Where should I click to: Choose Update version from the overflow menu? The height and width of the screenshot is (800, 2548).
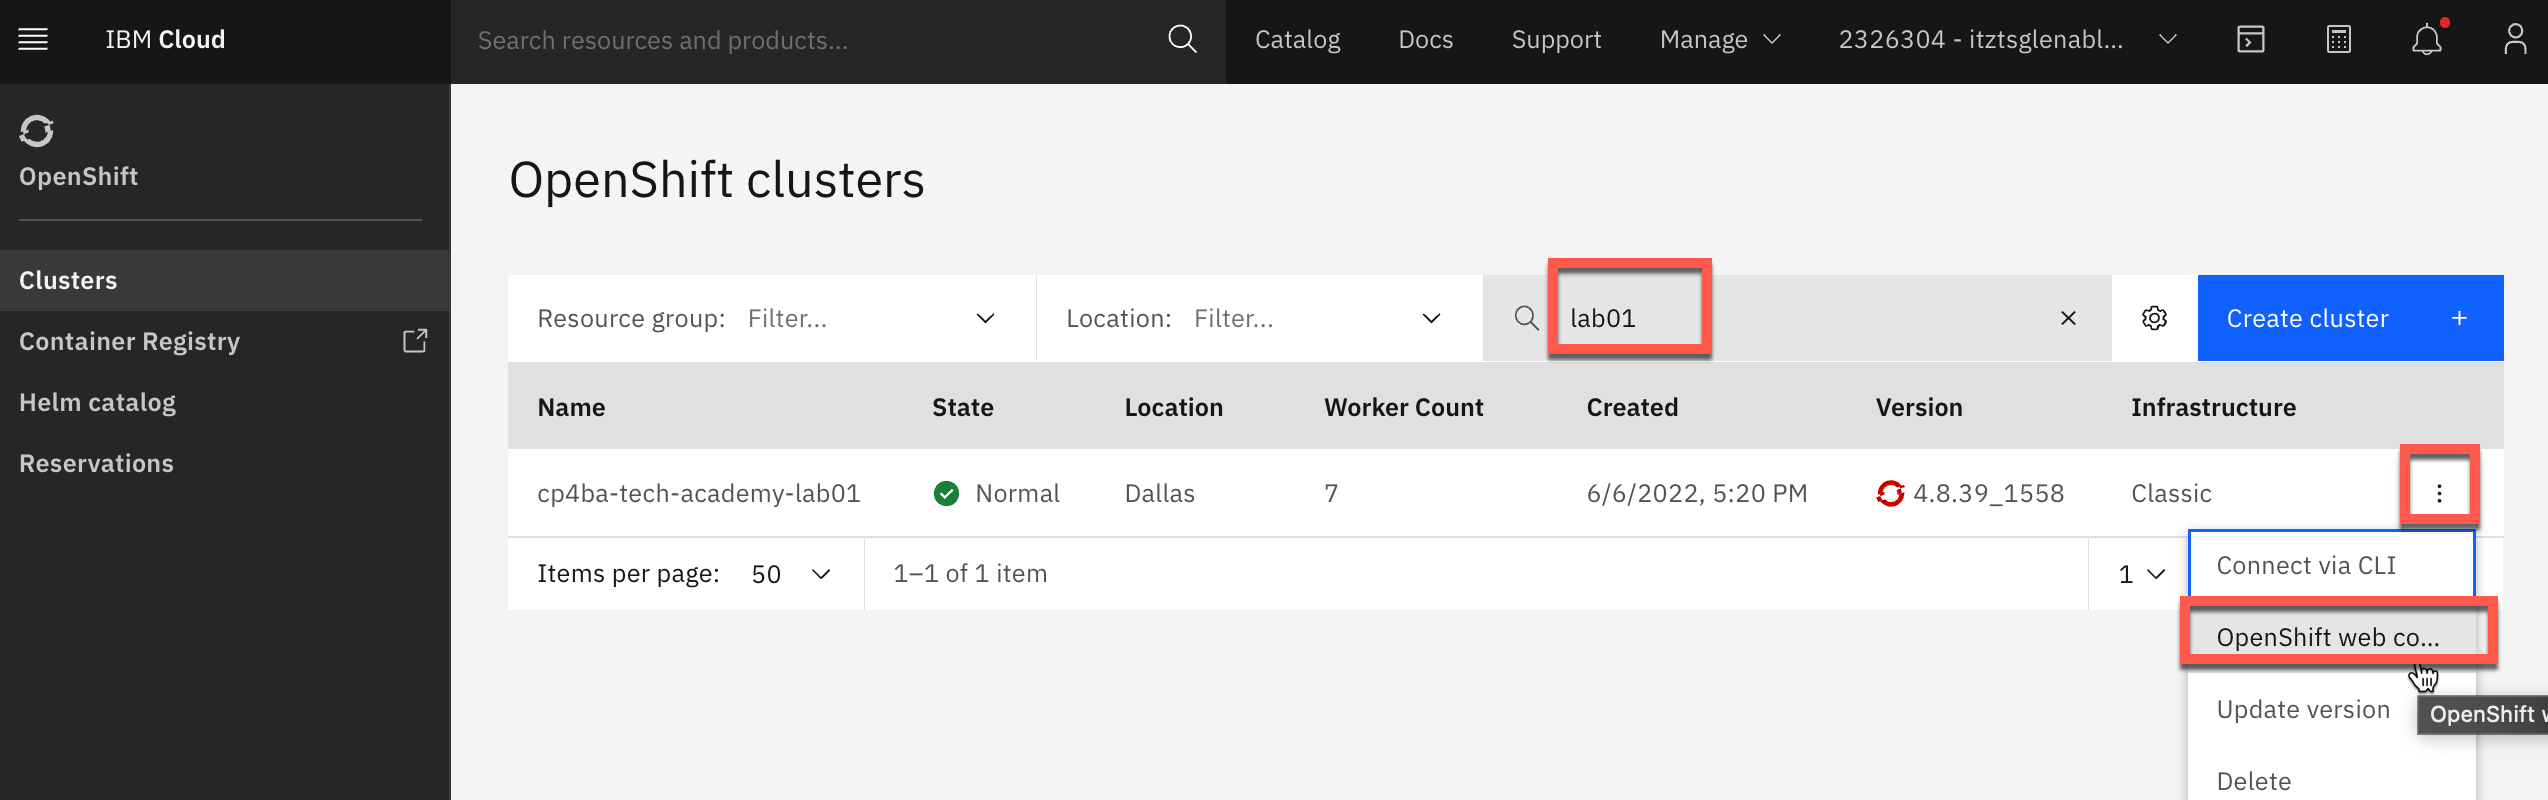(x=2303, y=709)
